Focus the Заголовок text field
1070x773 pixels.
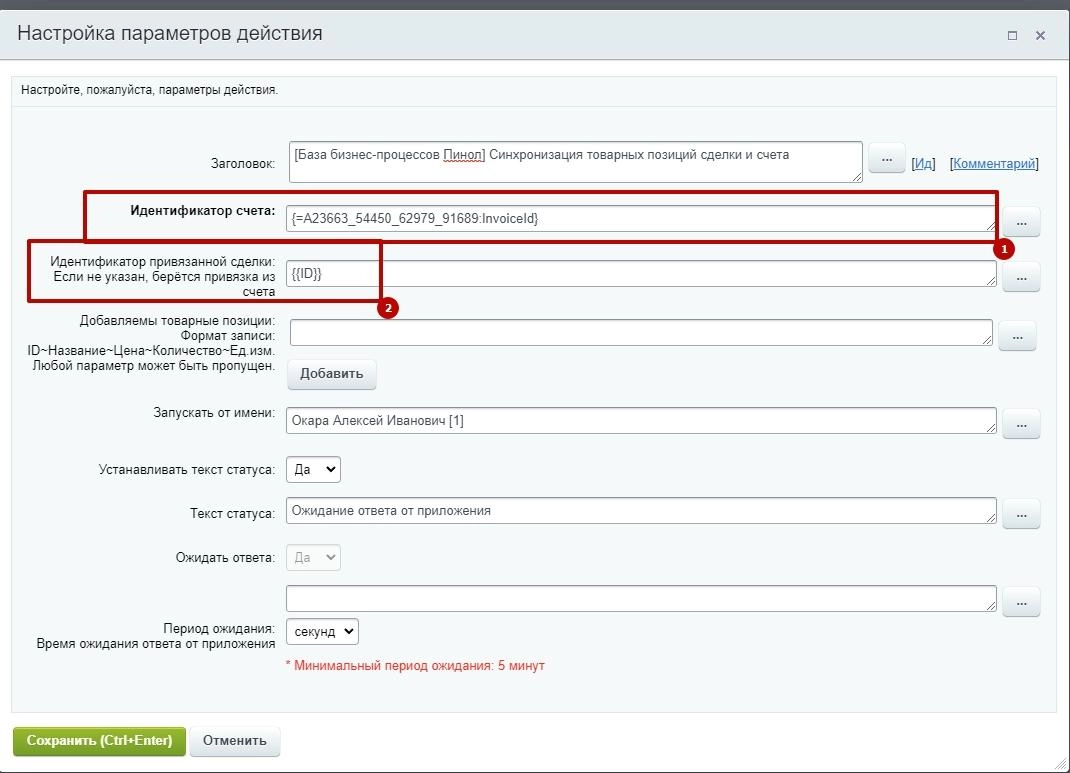(x=575, y=162)
